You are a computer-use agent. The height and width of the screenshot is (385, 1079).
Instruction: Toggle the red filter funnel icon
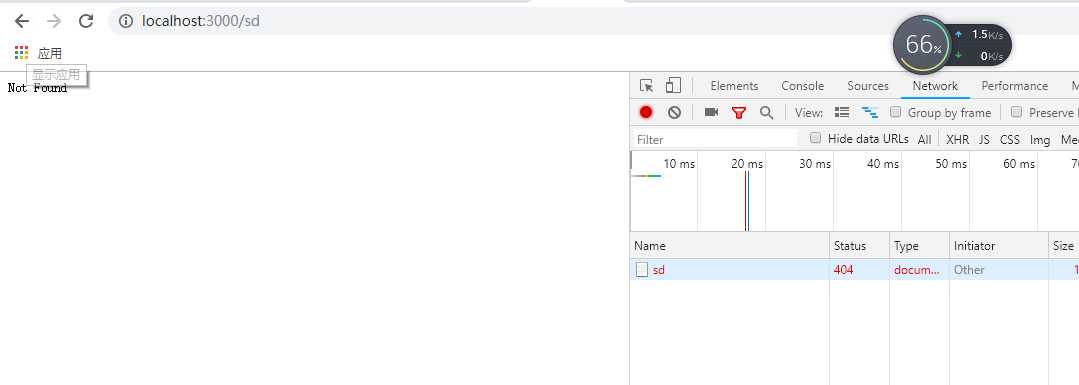coord(739,112)
